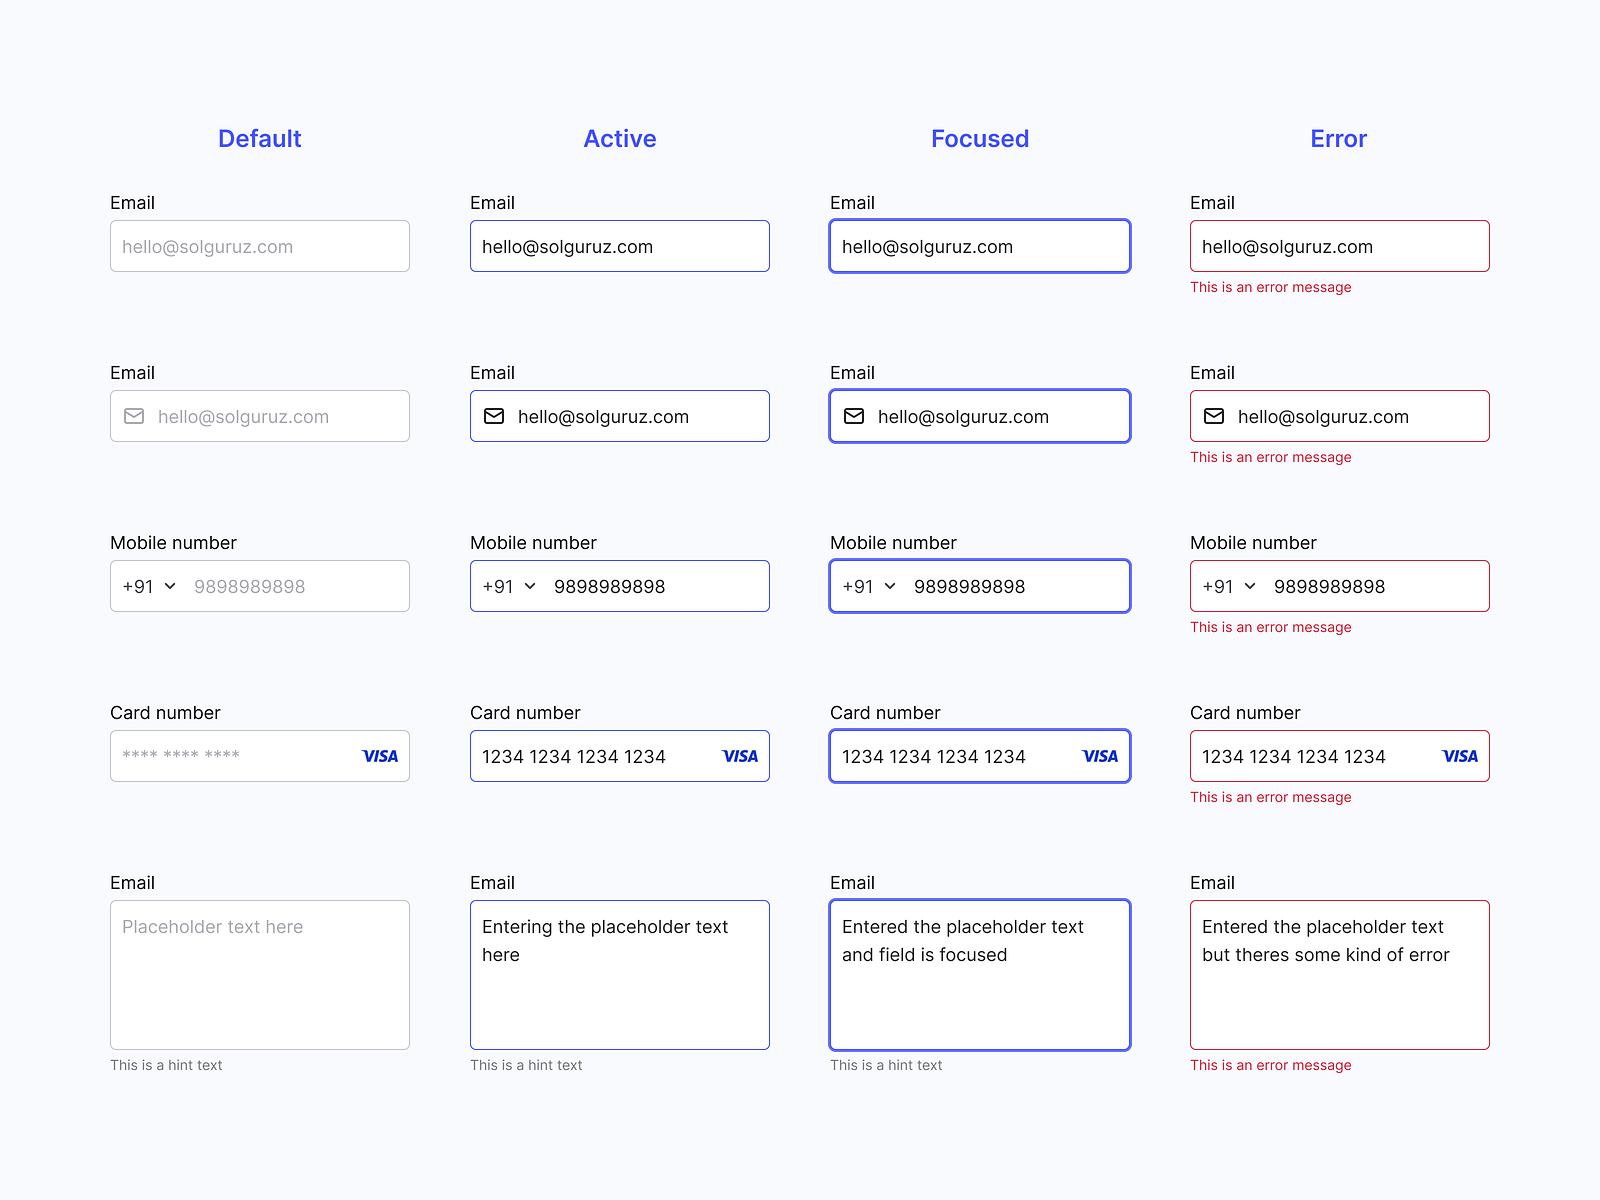Click the Default column heading

(260, 139)
